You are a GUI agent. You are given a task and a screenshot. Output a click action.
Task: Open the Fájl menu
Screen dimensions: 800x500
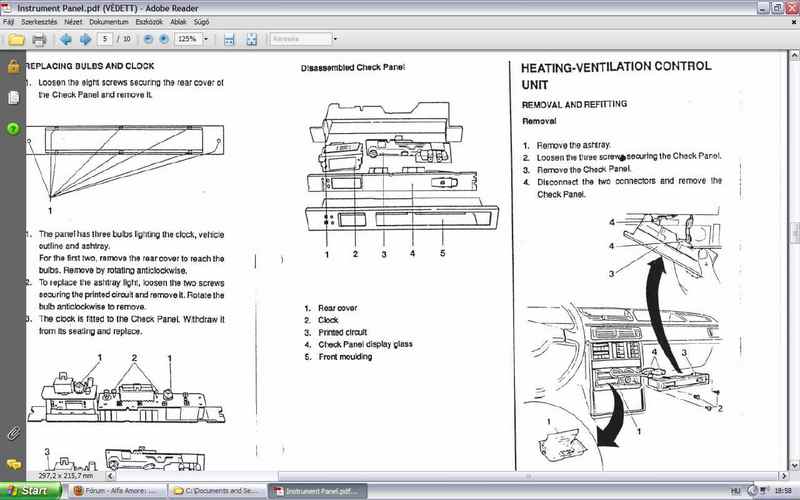[x=9, y=21]
